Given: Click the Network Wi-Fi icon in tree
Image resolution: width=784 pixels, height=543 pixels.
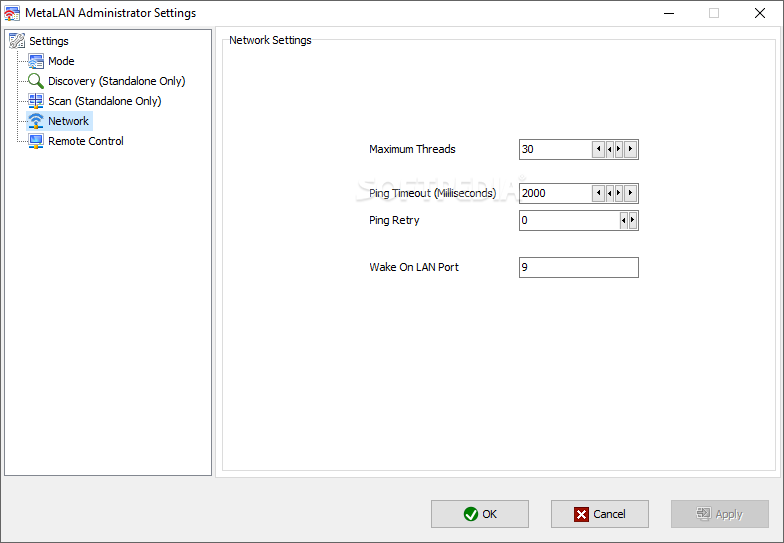Looking at the screenshot, I should (x=36, y=121).
